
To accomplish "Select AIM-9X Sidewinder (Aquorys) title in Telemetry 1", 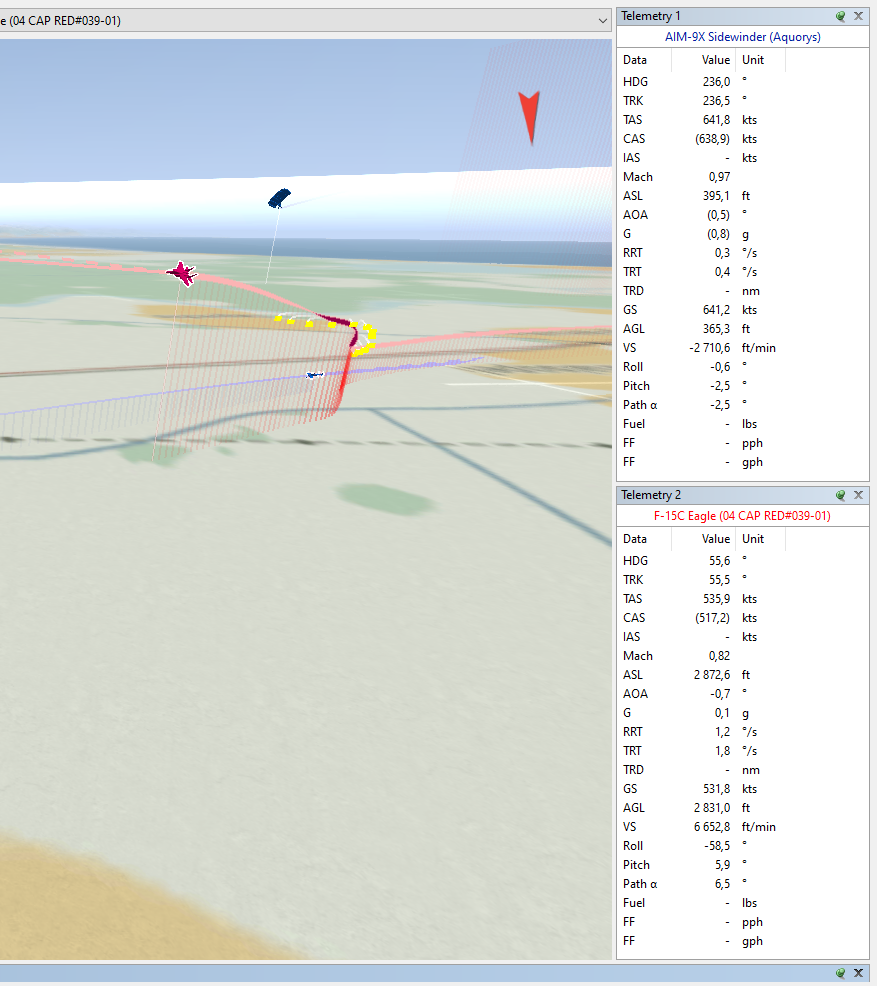I will (x=742, y=37).
